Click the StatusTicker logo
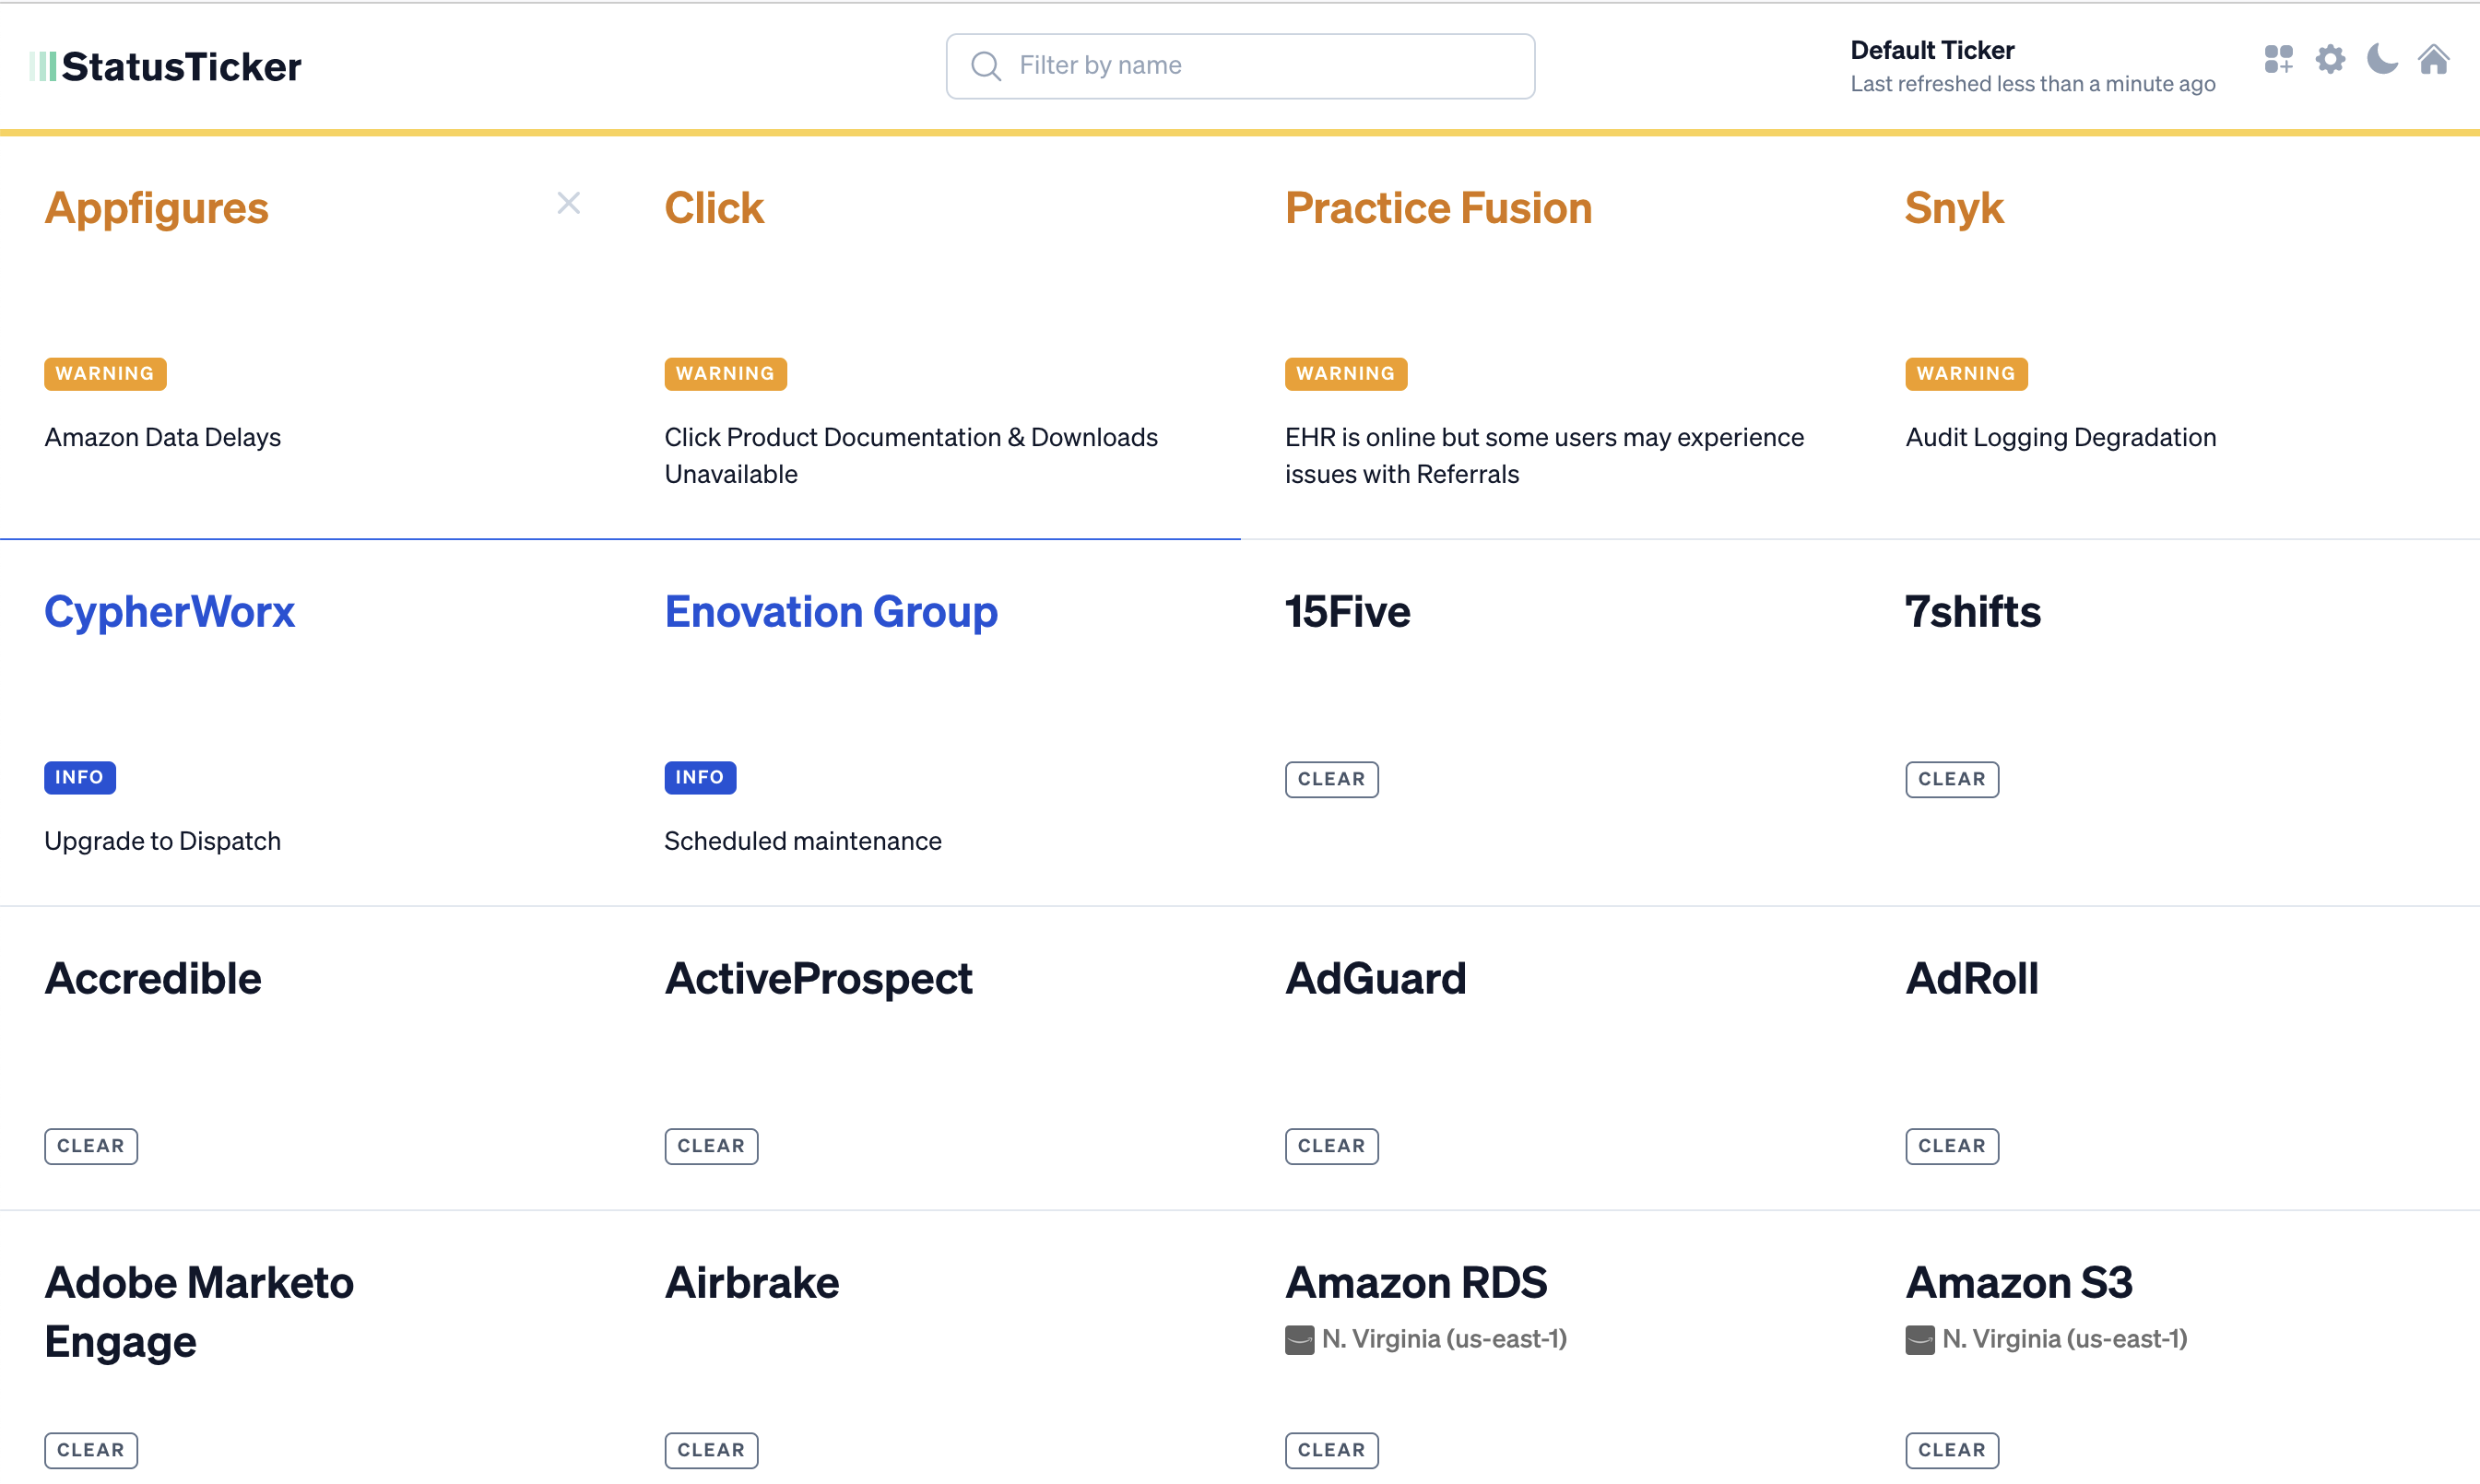Image resolution: width=2480 pixels, height=1484 pixels. 166,66
